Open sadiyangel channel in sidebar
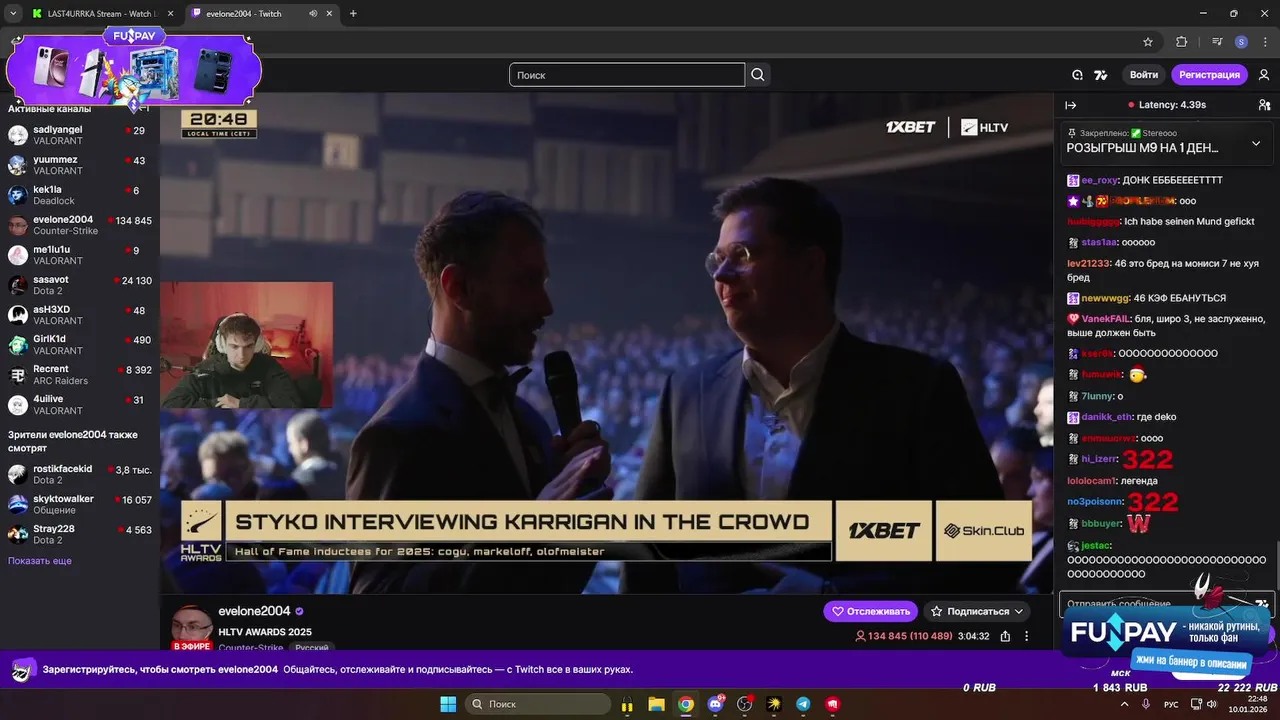The image size is (1280, 720). click(x=80, y=135)
